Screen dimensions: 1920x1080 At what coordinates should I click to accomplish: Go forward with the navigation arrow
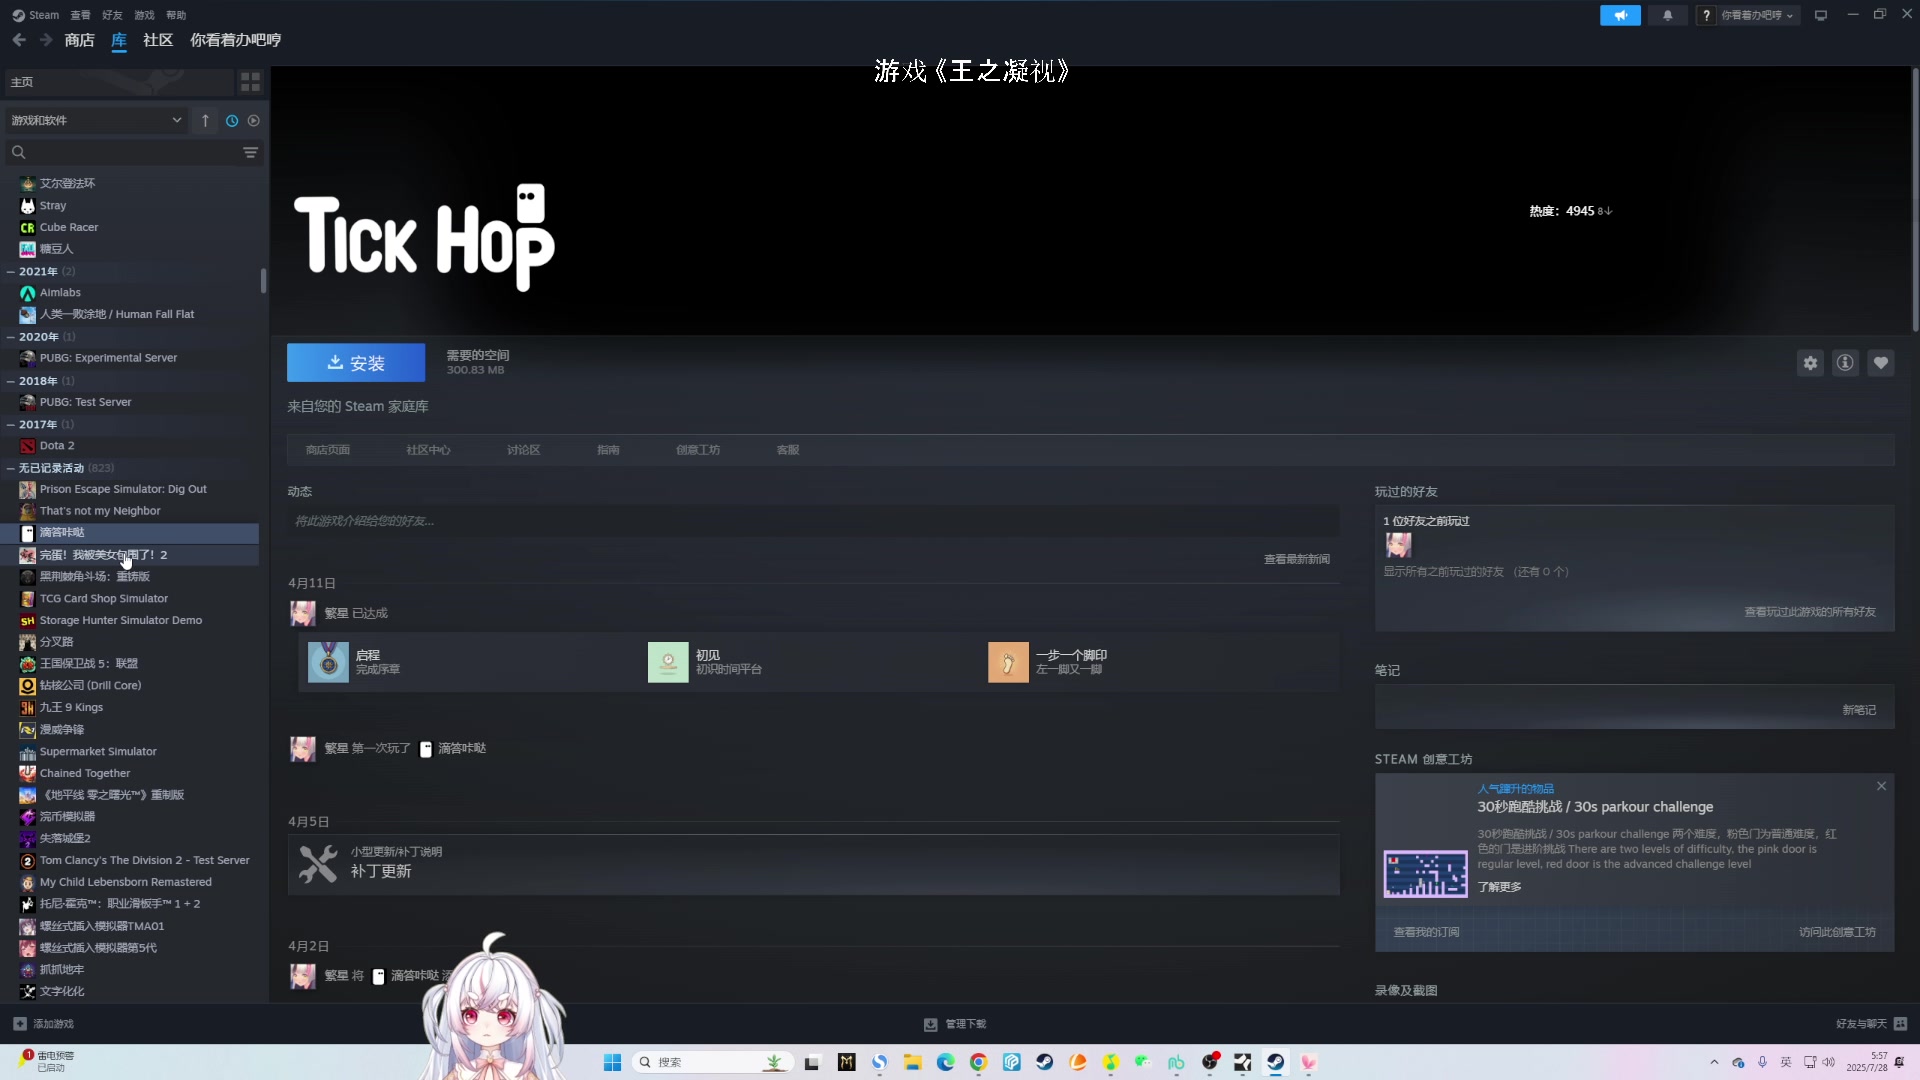click(46, 40)
